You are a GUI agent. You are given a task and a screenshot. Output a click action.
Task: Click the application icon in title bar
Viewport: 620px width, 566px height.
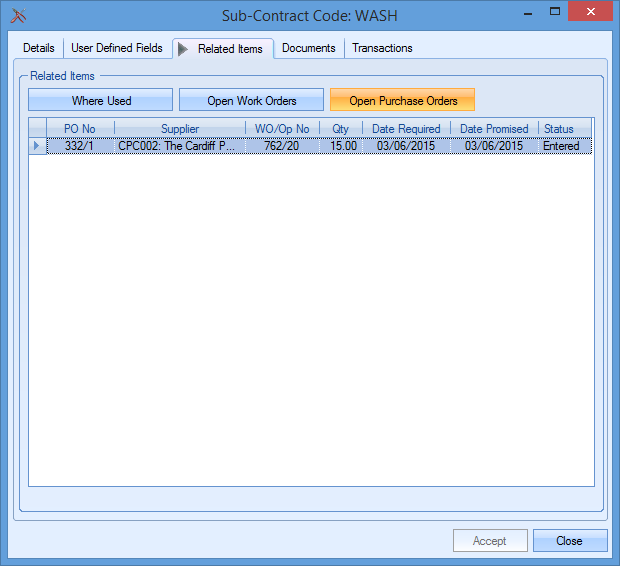point(17,15)
